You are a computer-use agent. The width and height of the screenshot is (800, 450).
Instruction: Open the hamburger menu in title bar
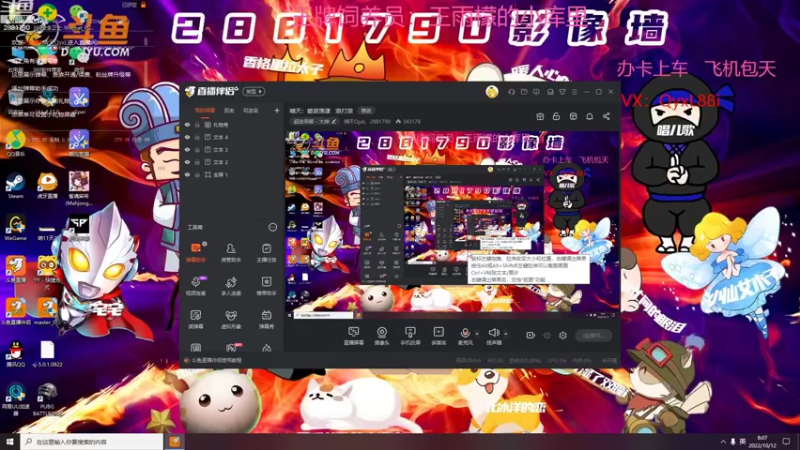(x=574, y=92)
